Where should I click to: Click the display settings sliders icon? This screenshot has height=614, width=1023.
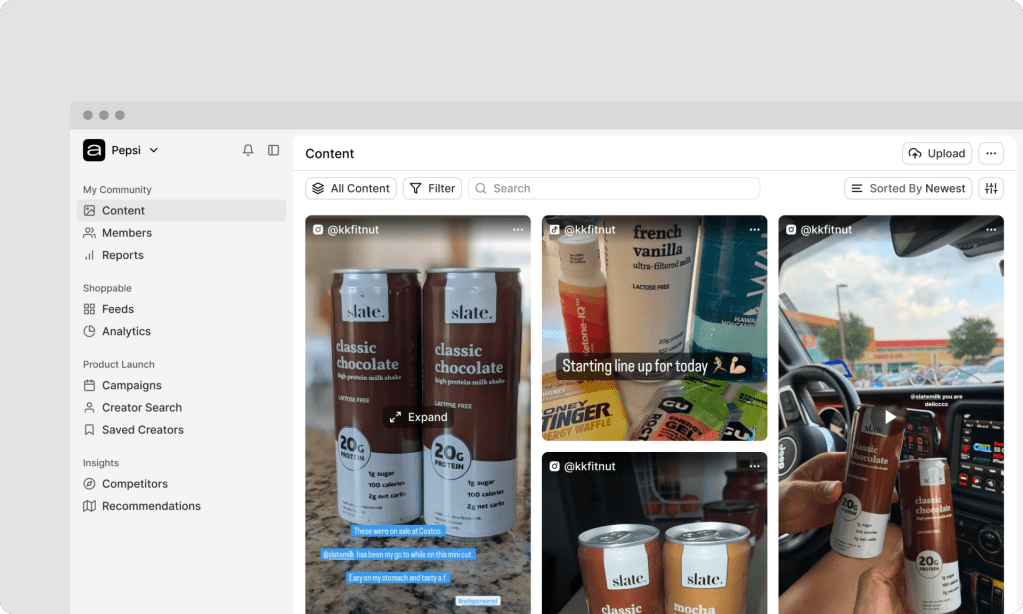tap(990, 188)
